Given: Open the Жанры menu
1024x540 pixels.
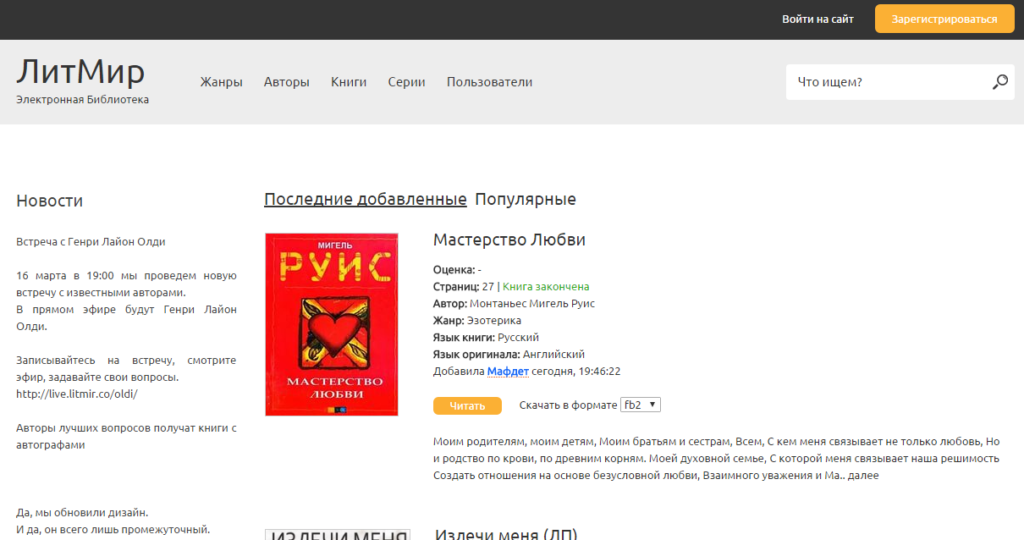Looking at the screenshot, I should 221,82.
